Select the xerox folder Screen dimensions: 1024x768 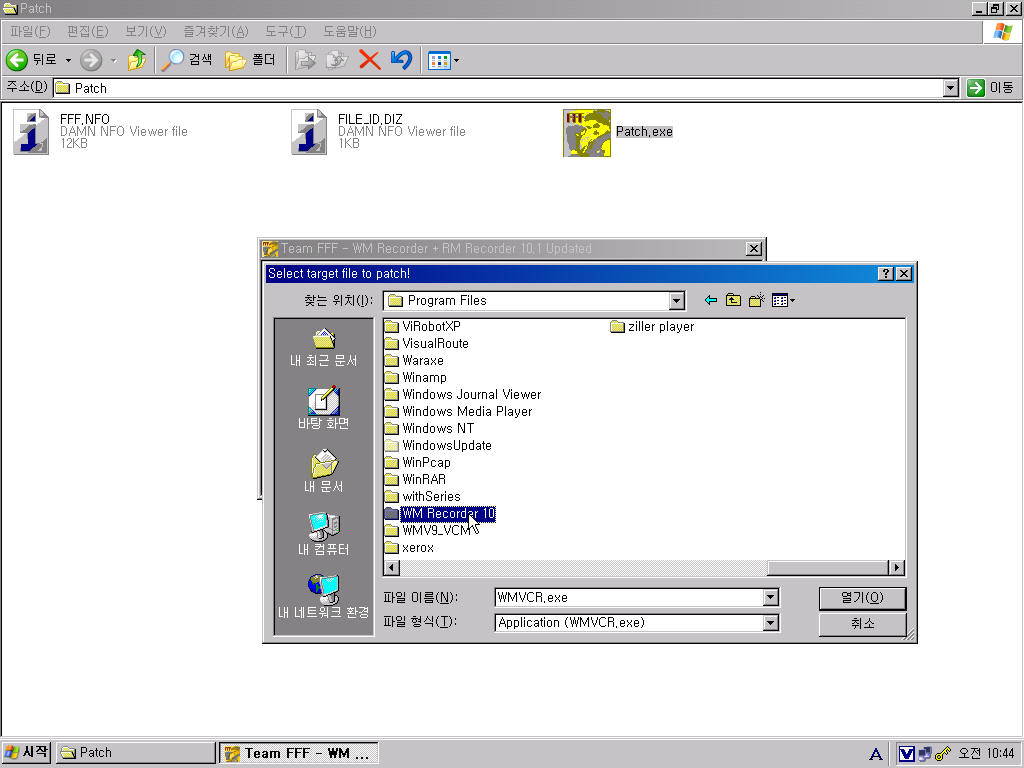coord(409,547)
